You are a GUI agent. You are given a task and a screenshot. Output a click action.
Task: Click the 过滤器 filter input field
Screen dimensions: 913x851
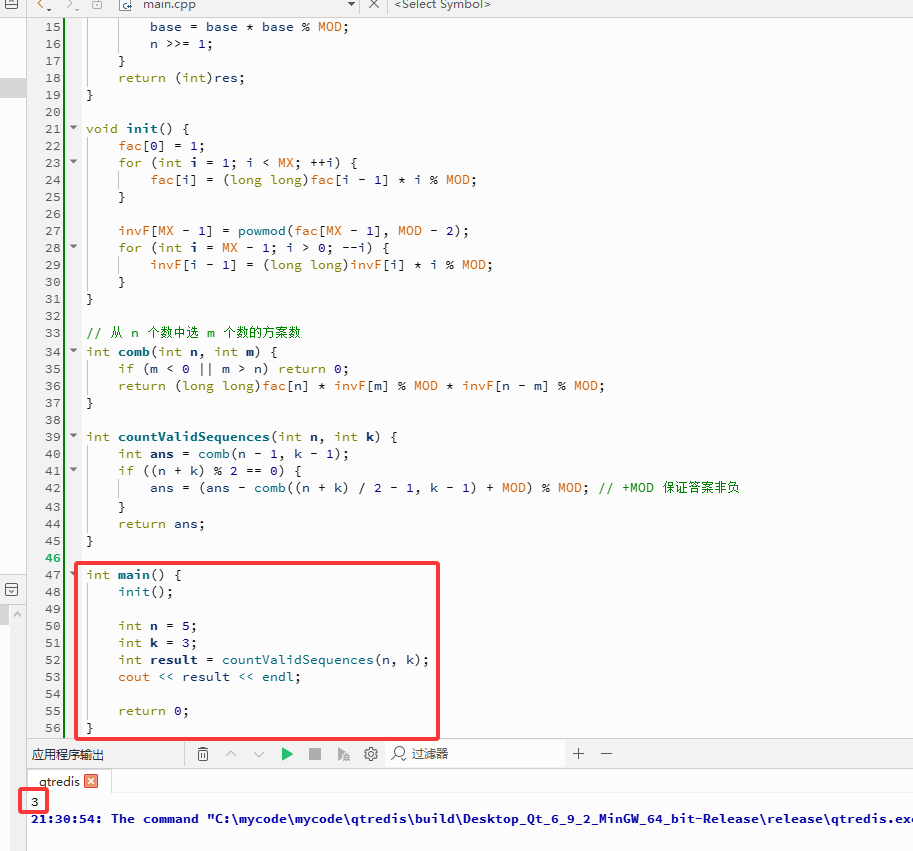pyautogui.click(x=475, y=754)
